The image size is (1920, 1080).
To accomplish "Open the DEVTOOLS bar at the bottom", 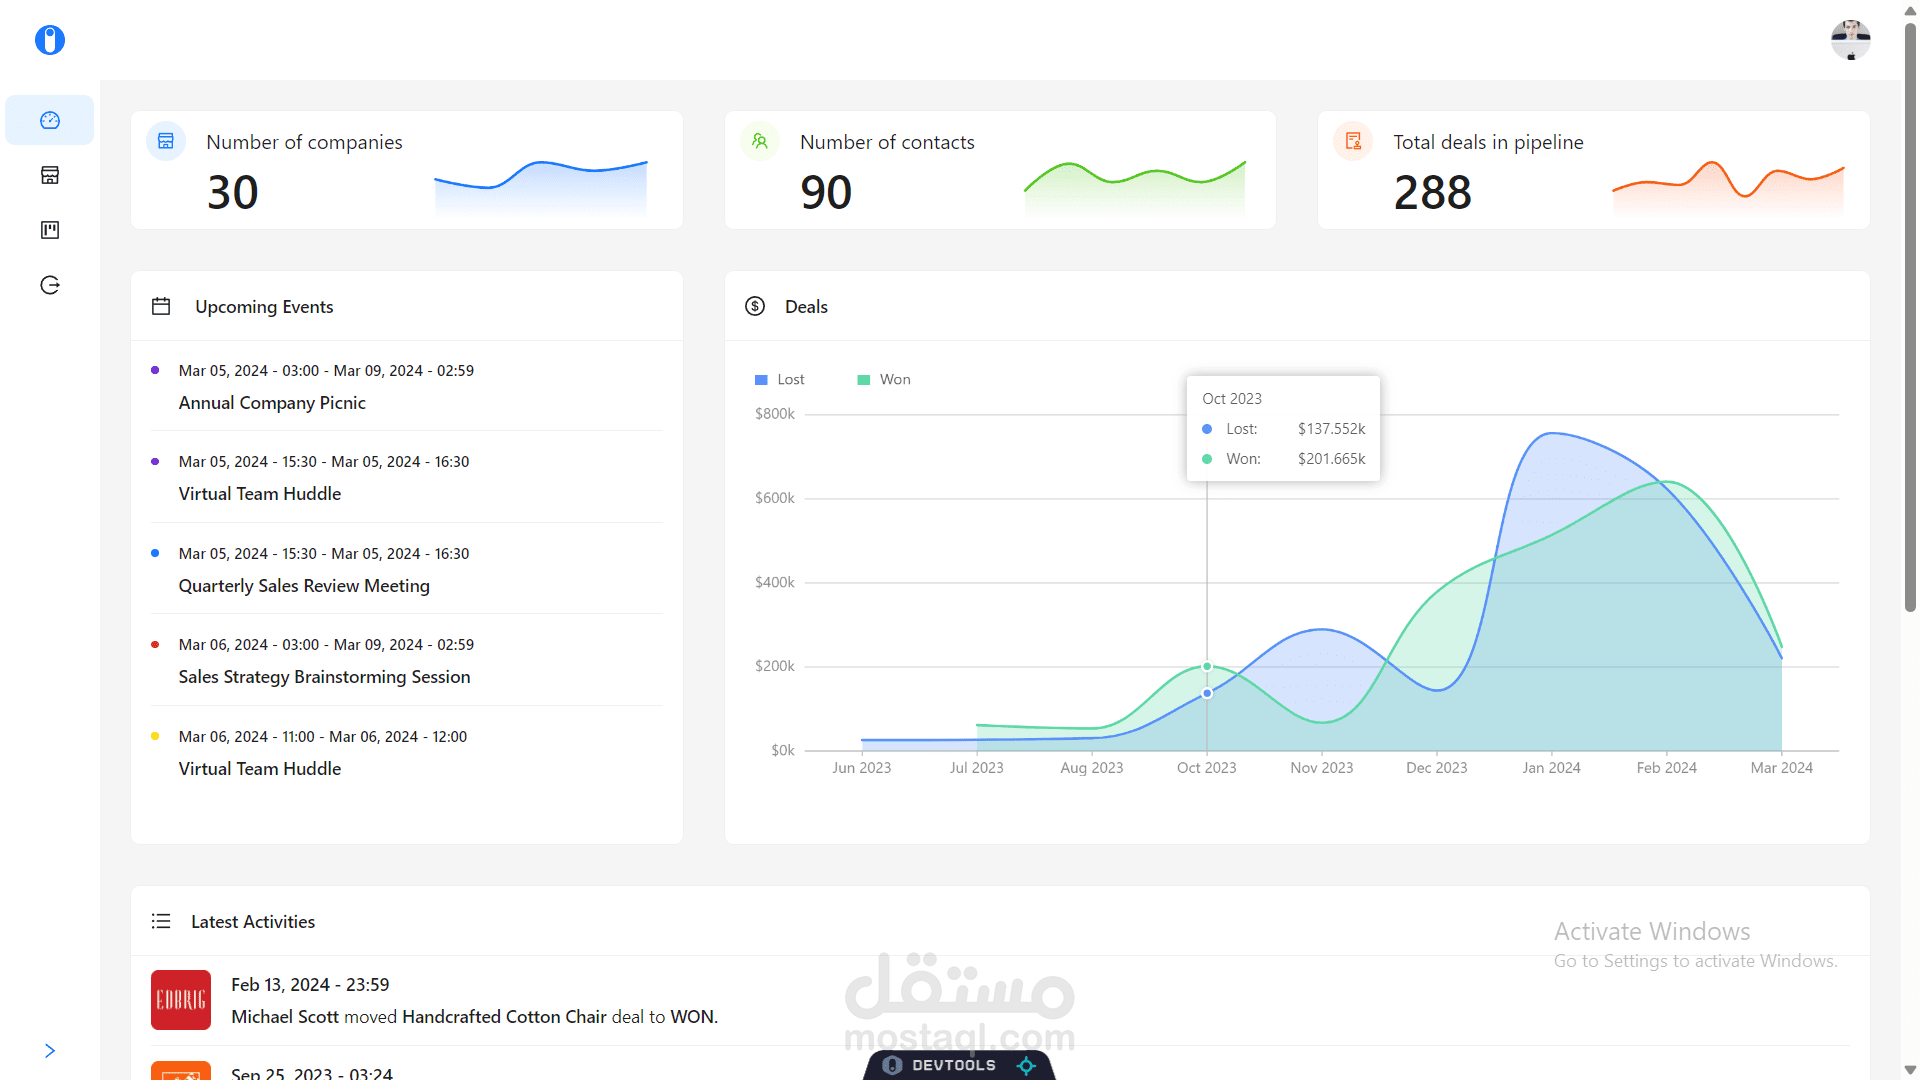I will [x=957, y=1065].
